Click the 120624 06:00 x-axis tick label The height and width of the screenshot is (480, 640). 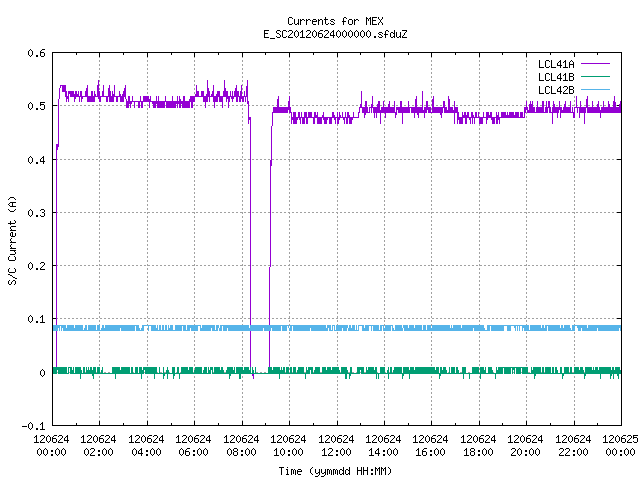(193, 445)
